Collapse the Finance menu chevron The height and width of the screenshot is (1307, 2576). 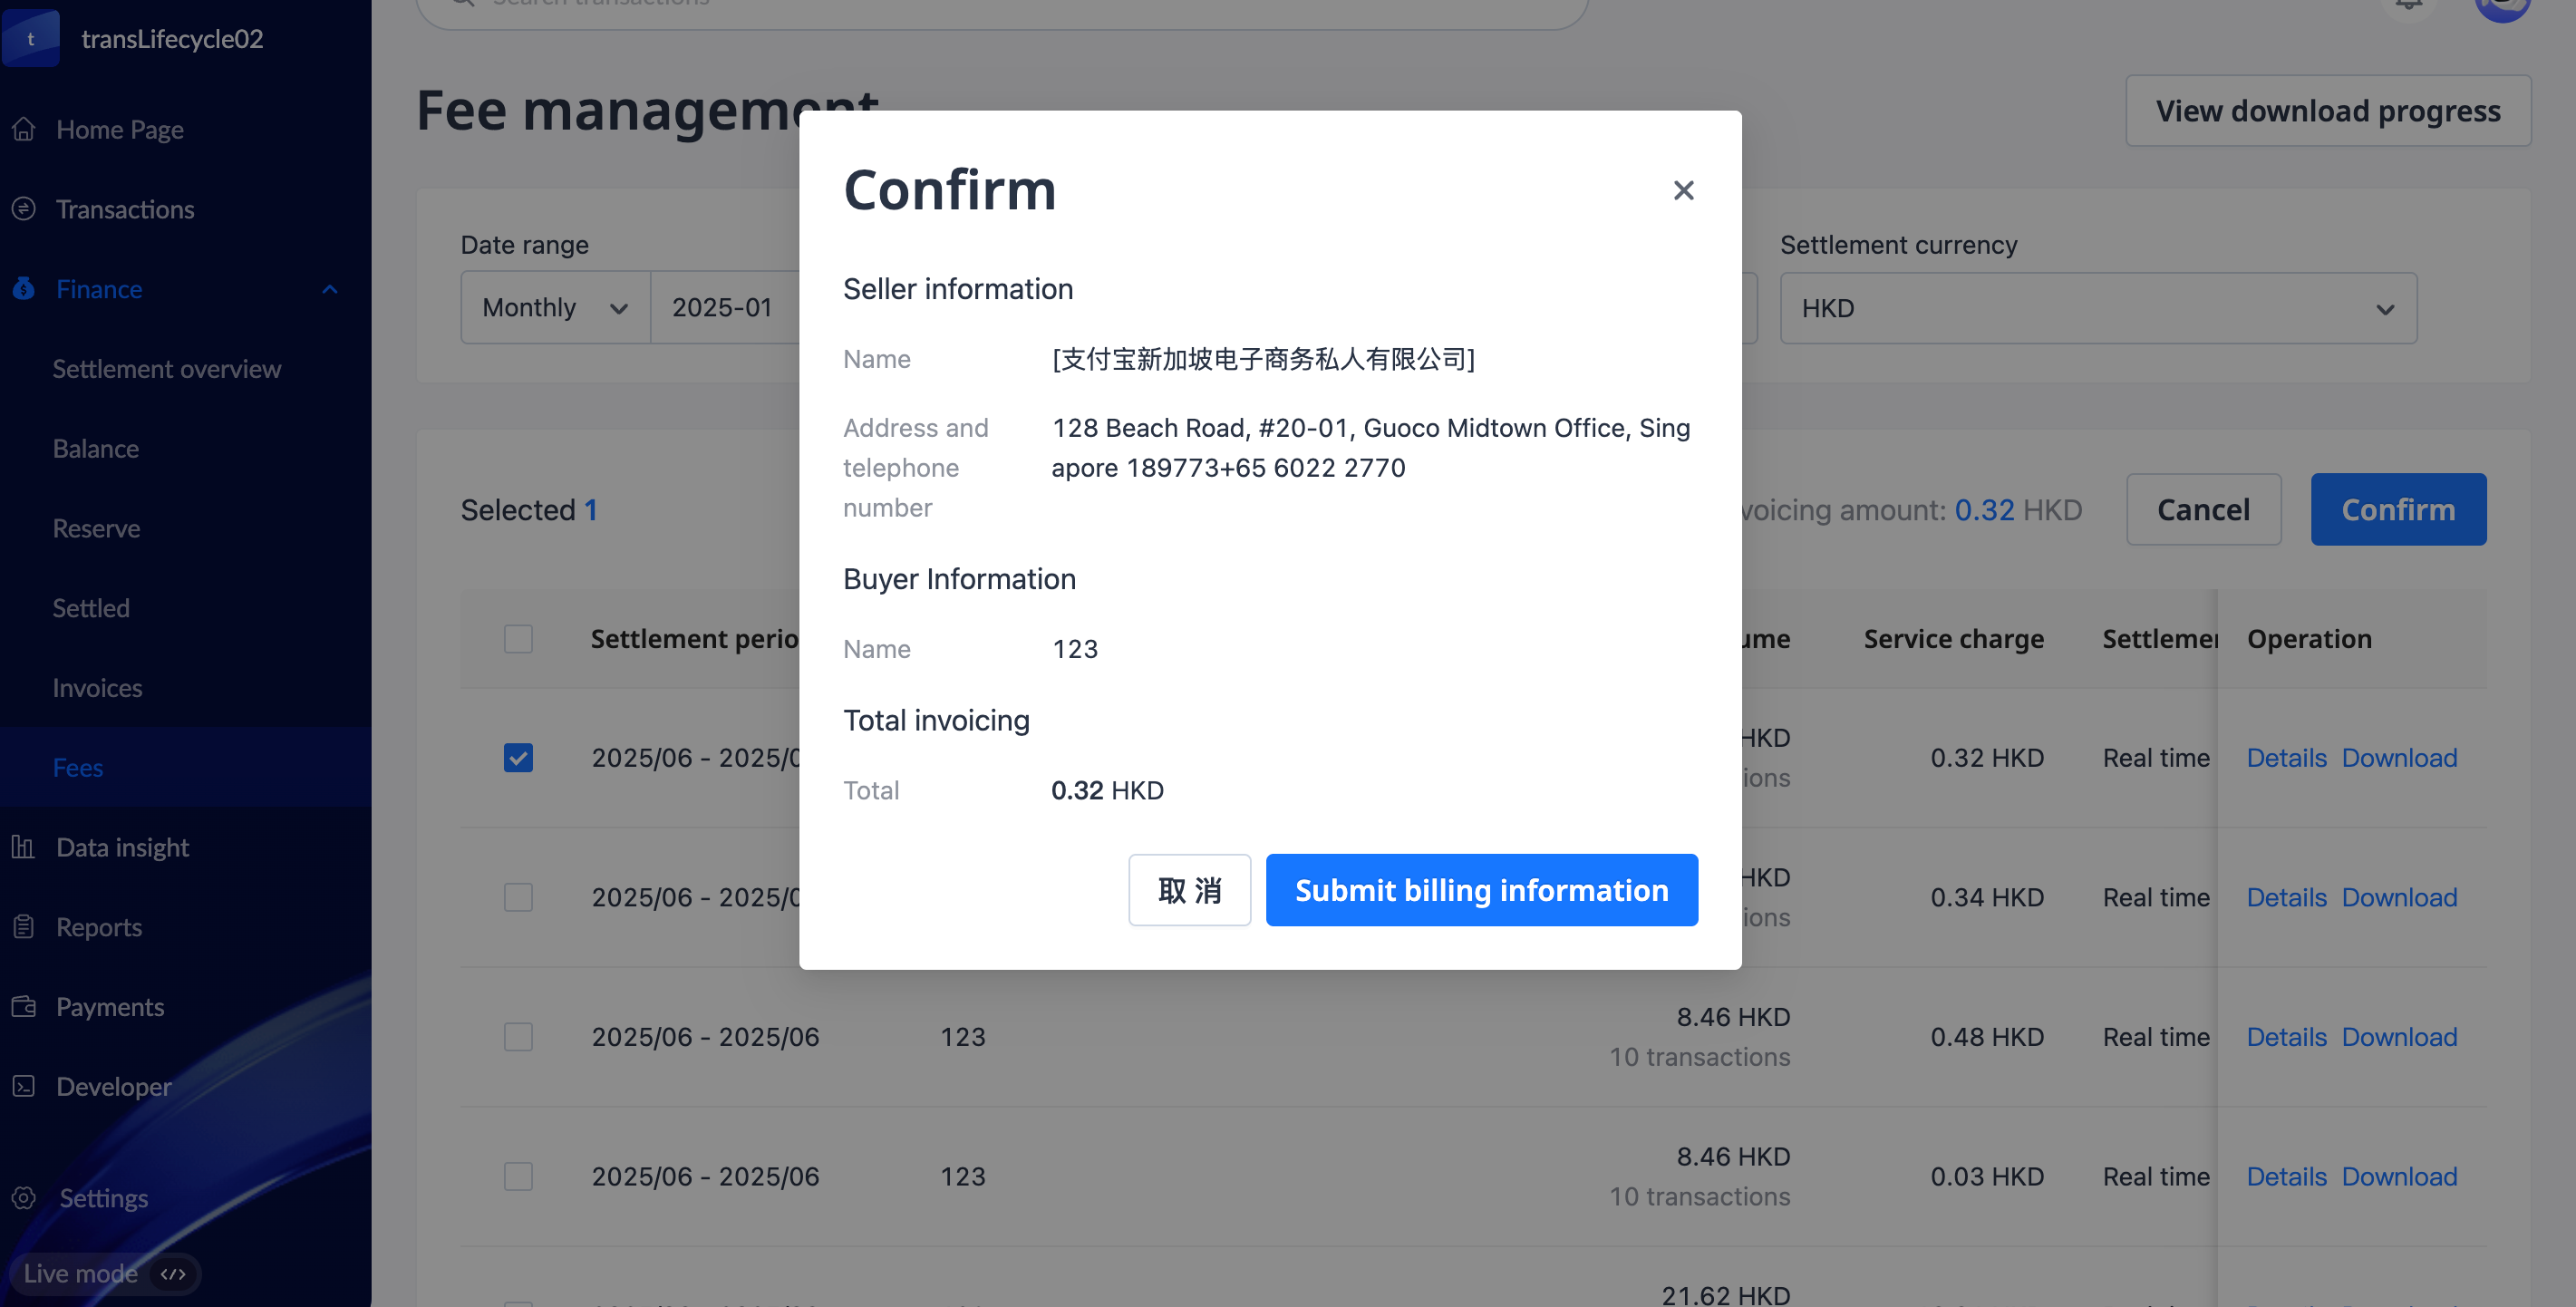[x=330, y=289]
